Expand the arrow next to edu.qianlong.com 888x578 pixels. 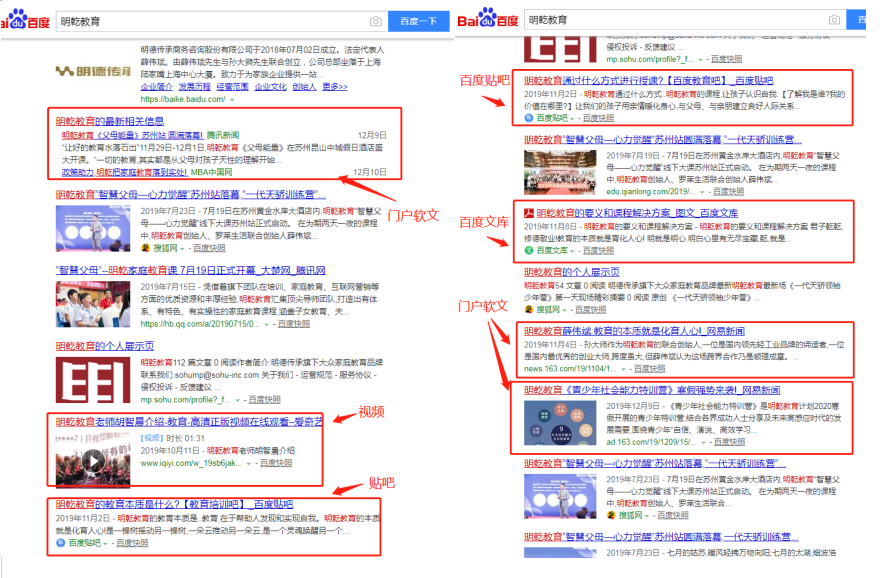point(702,192)
